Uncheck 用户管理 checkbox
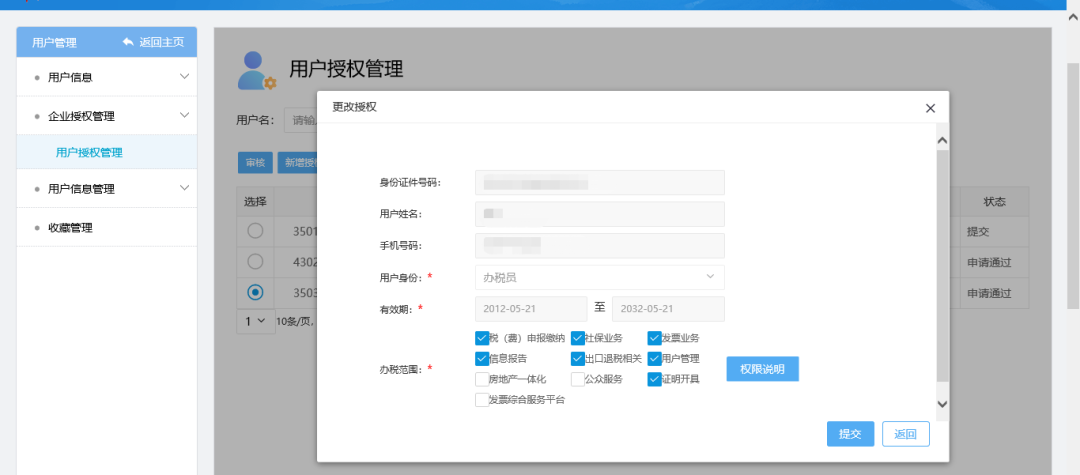Screen dimensions: 1080x475 coord(654,359)
